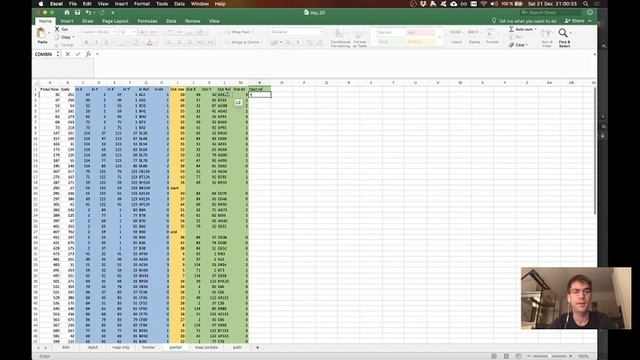Open the Data ribbon tab

tap(171, 21)
